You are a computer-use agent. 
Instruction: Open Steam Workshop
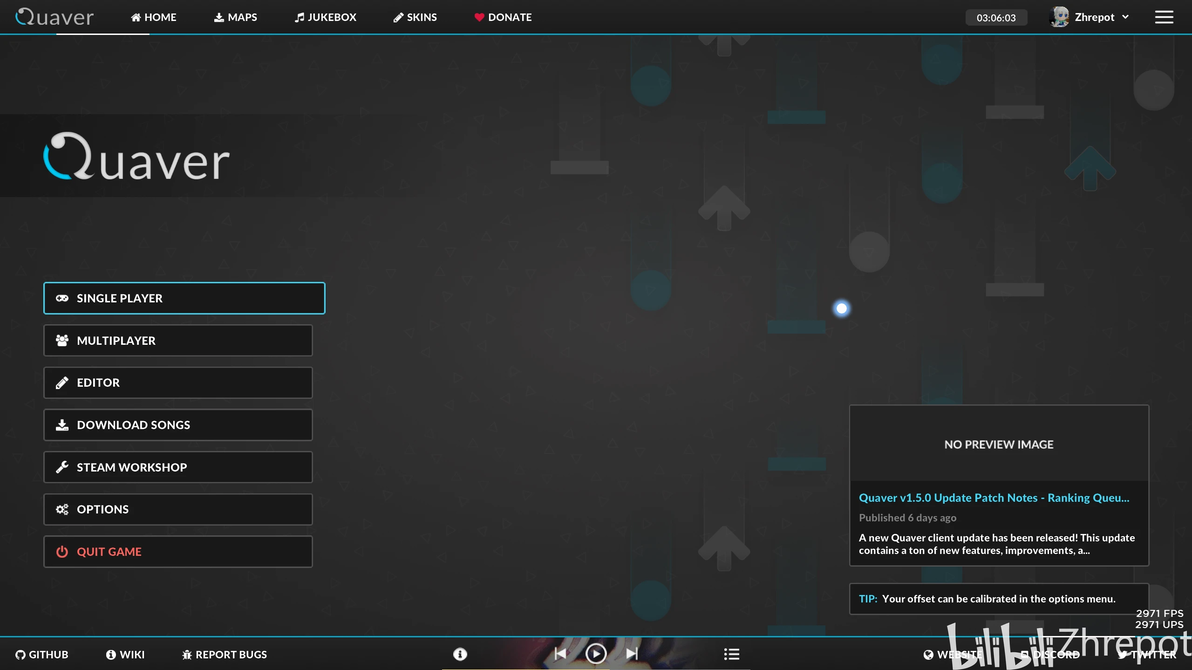[178, 467]
